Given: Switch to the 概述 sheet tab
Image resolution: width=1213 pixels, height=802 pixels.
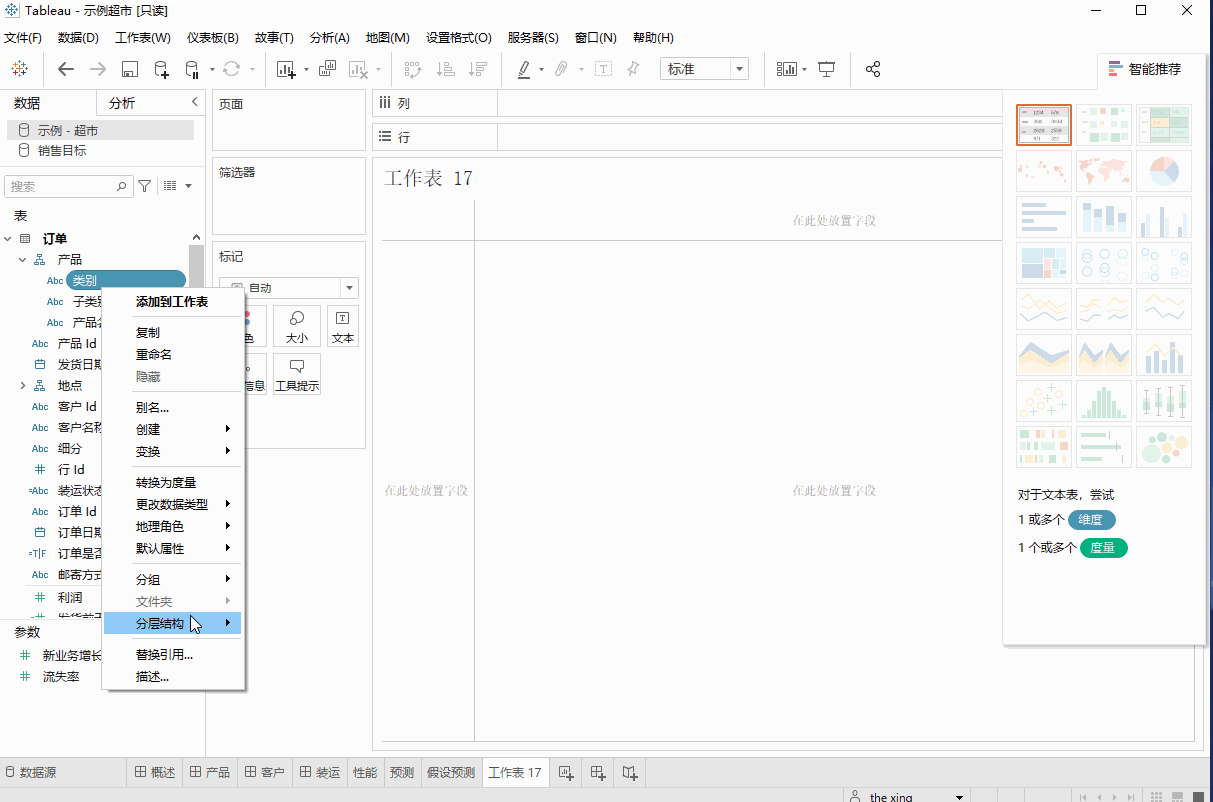Looking at the screenshot, I should tap(154, 772).
